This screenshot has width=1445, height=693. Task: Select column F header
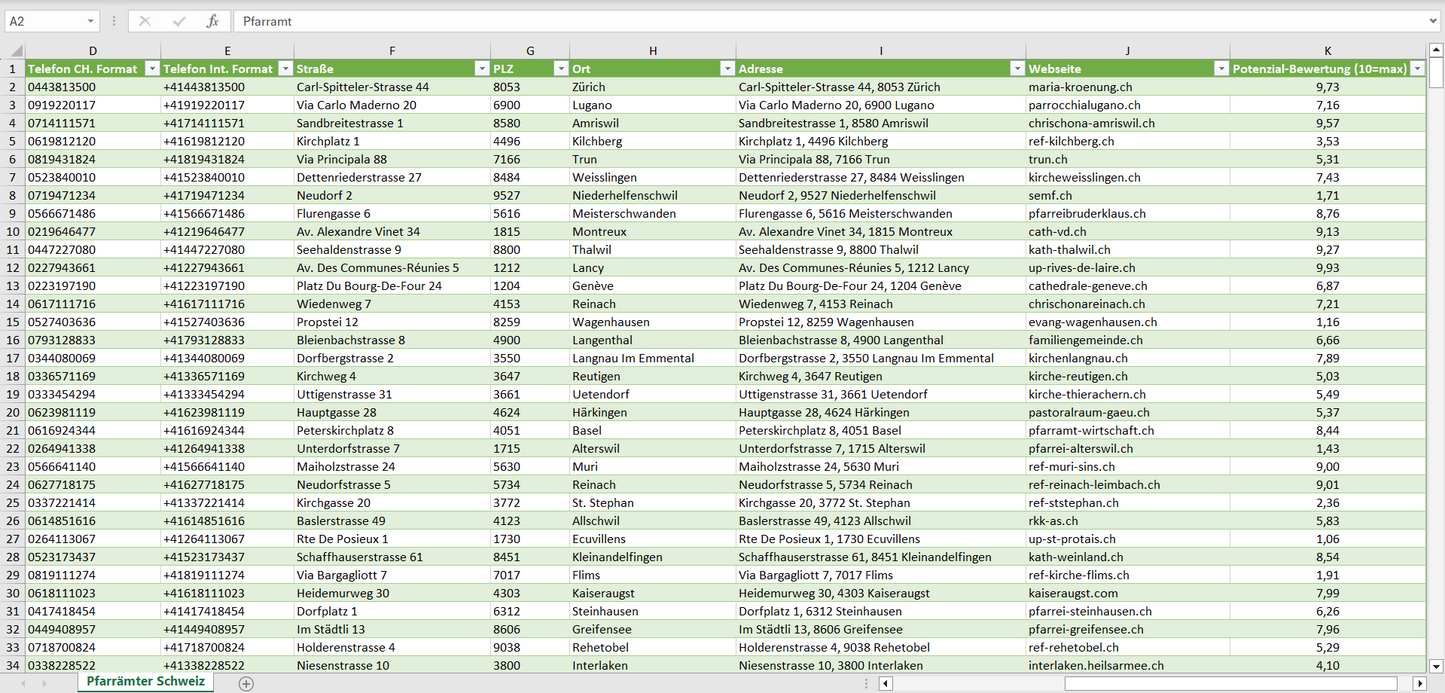click(391, 51)
